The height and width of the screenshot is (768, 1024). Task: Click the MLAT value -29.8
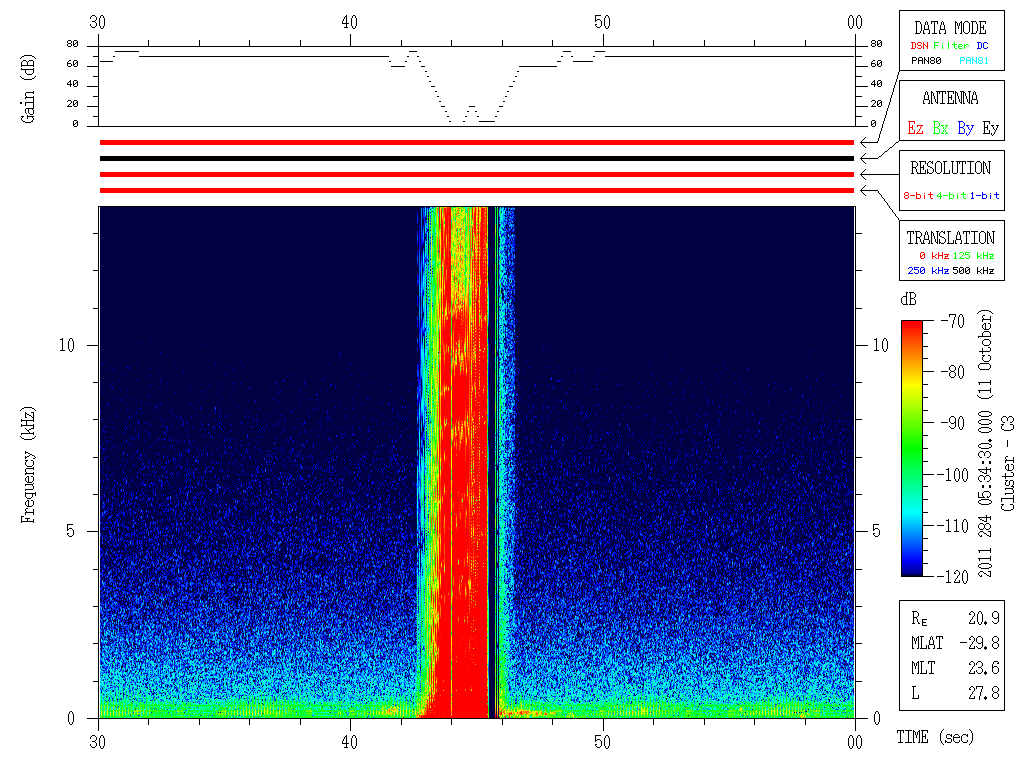(980, 643)
